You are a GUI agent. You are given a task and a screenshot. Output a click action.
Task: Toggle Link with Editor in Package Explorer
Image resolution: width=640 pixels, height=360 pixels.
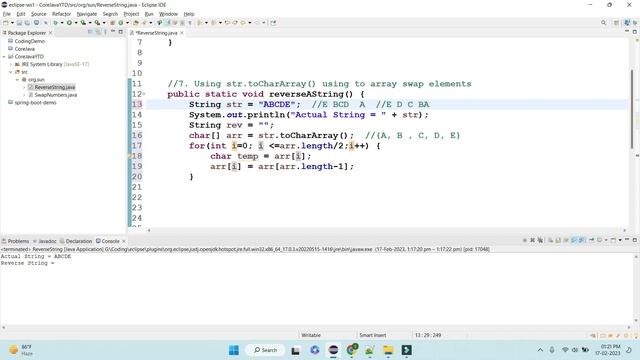tap(98, 32)
